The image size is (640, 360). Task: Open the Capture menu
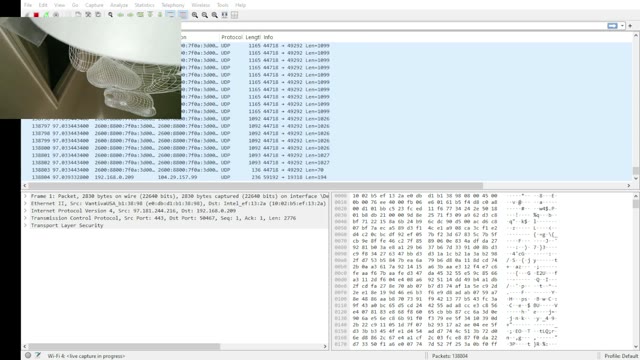94,5
